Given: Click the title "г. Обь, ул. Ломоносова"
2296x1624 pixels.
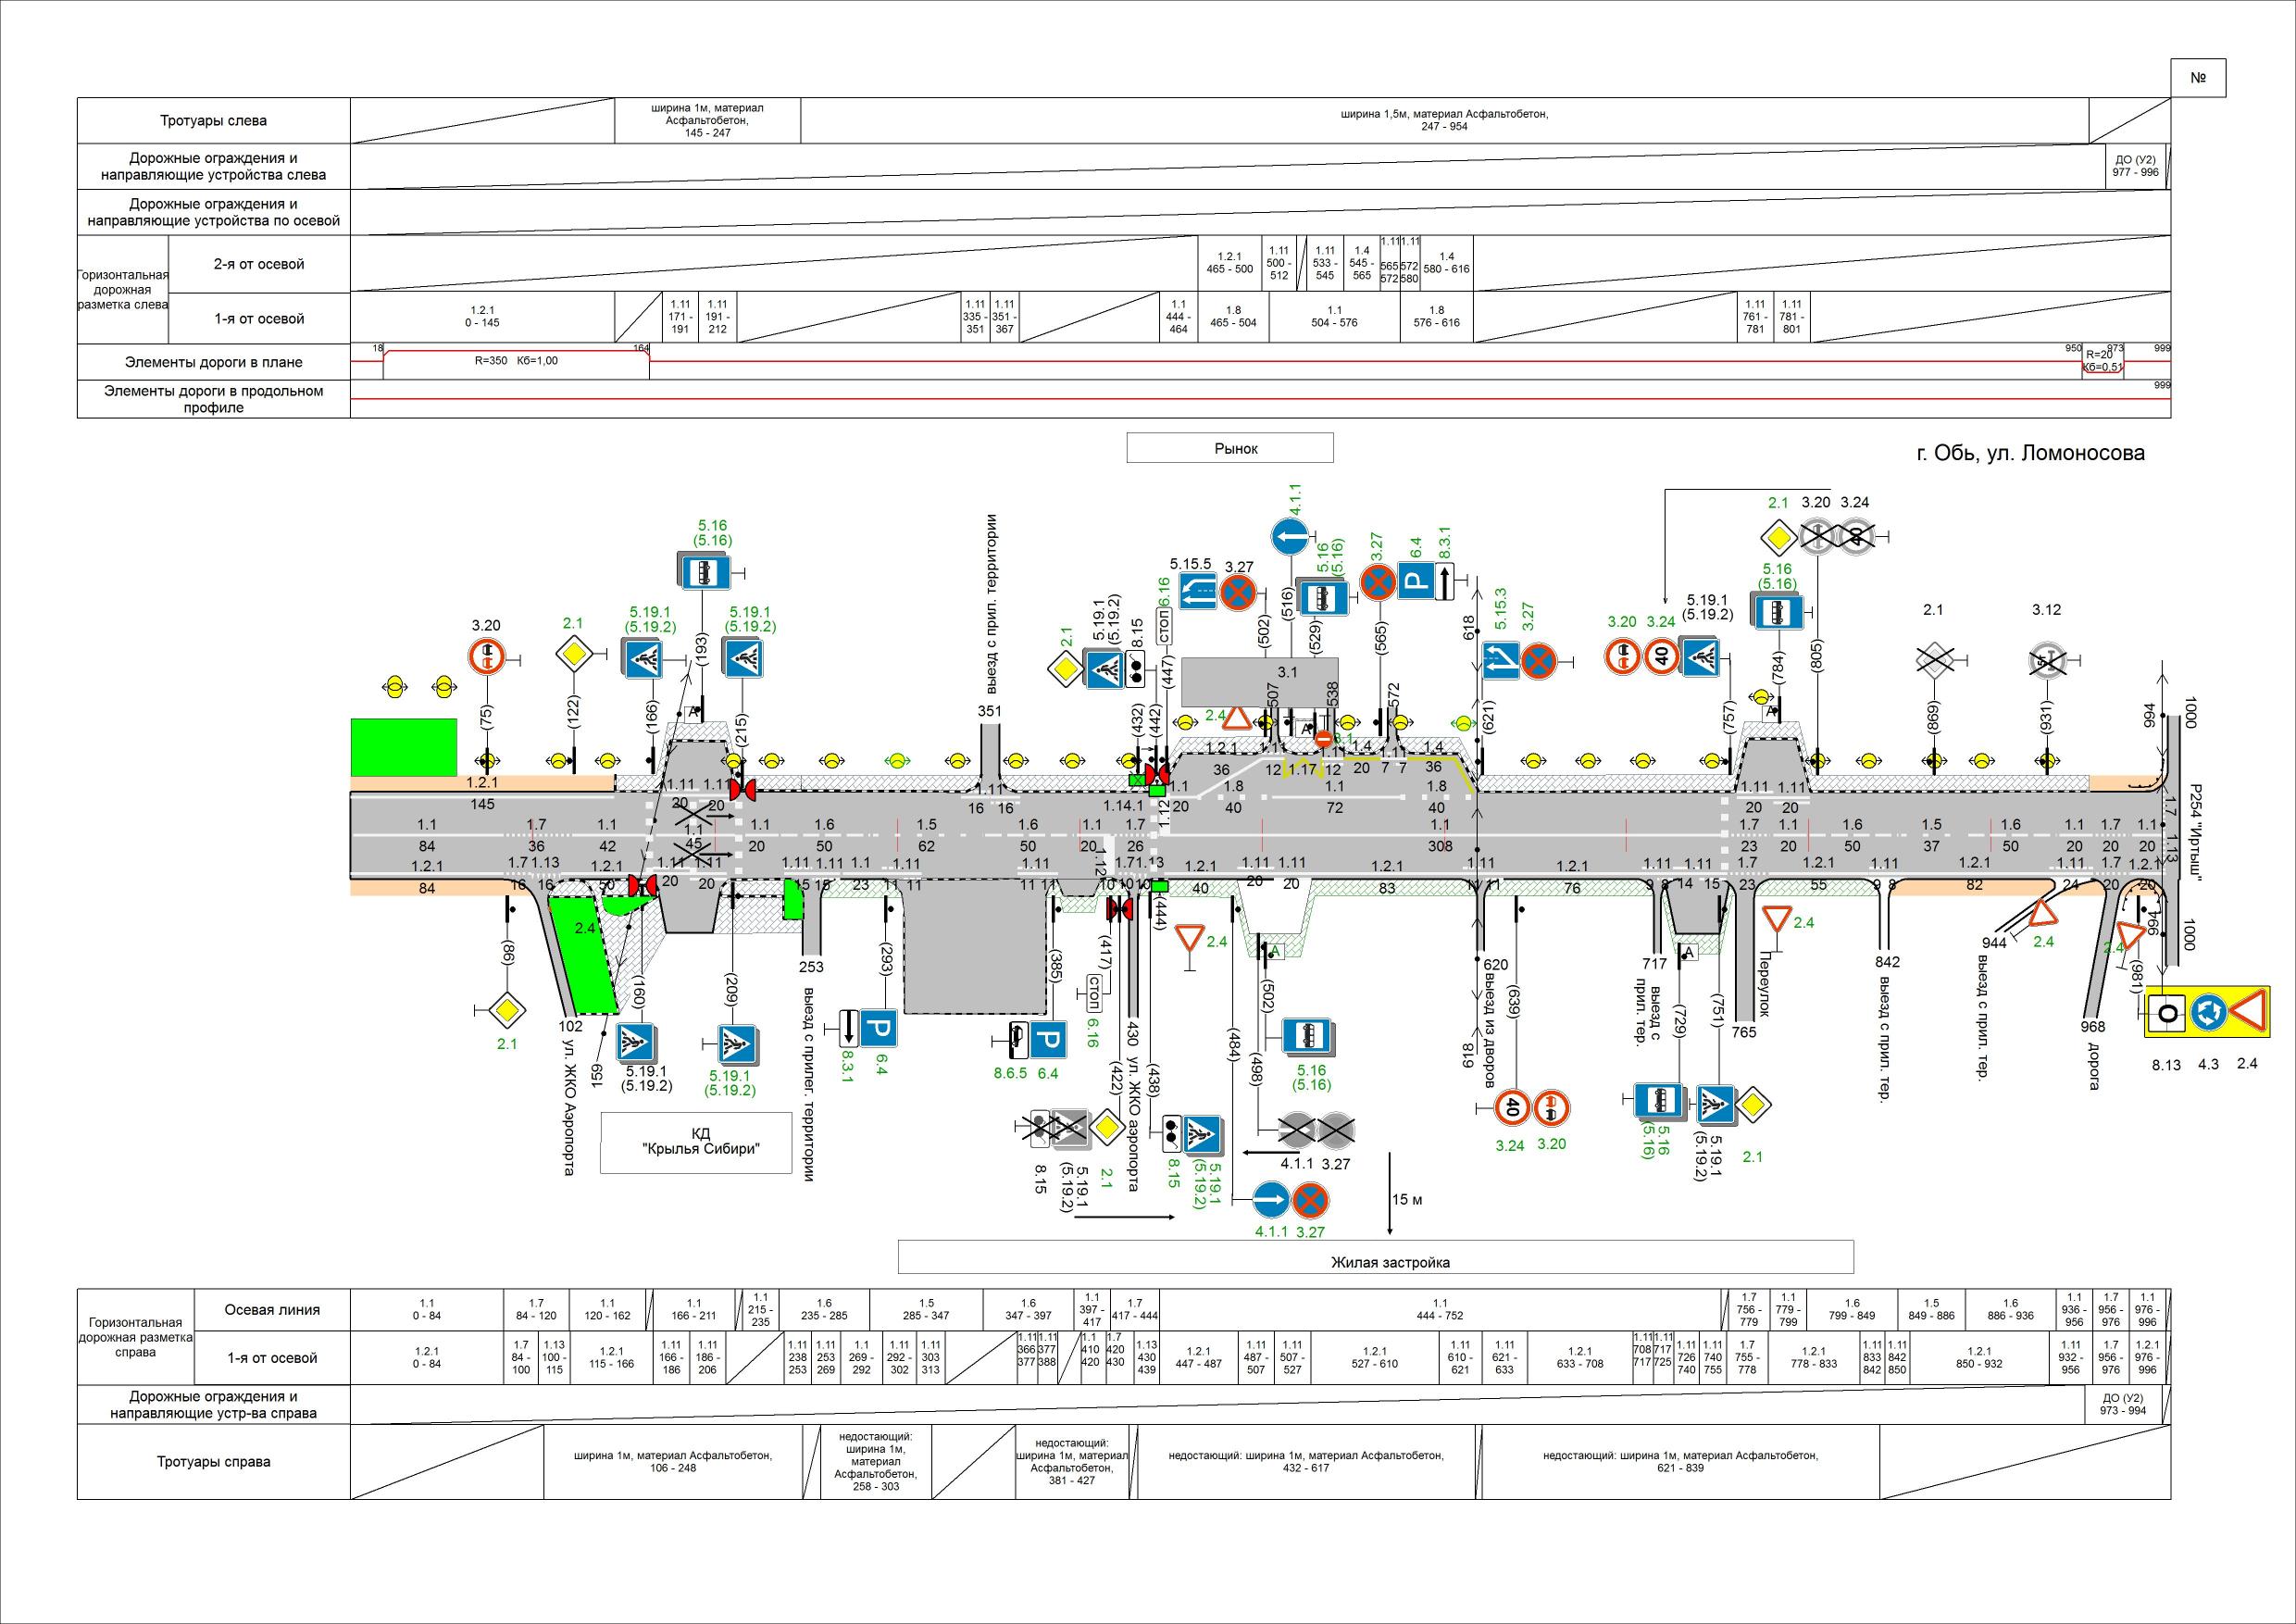Looking at the screenshot, I should pos(2030,453).
